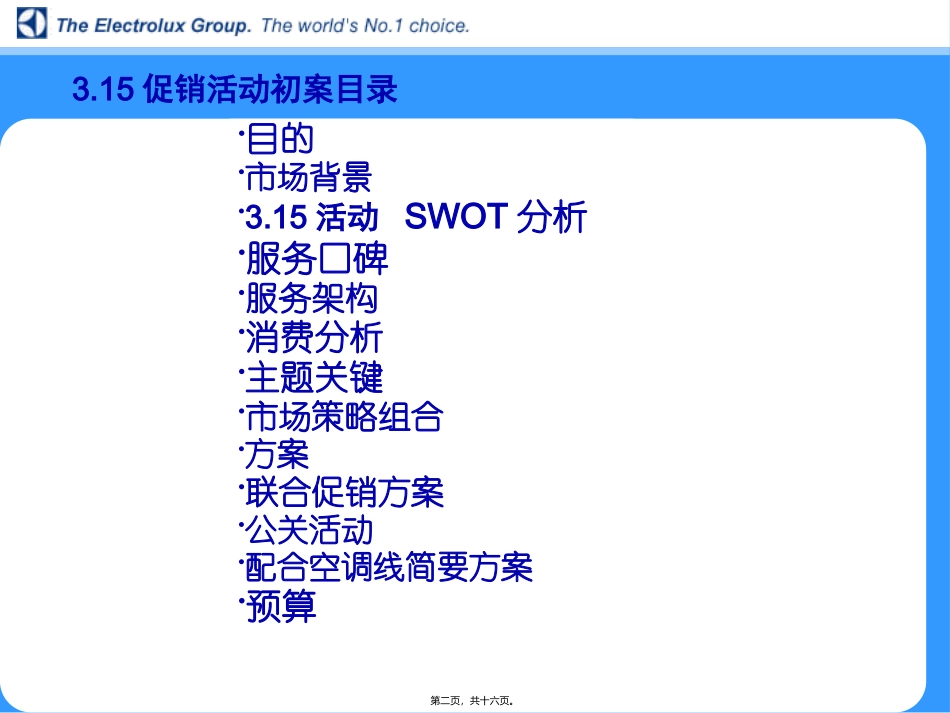The image size is (950, 713).
Task: Select the text "The Electrolux Group."
Action: point(154,25)
